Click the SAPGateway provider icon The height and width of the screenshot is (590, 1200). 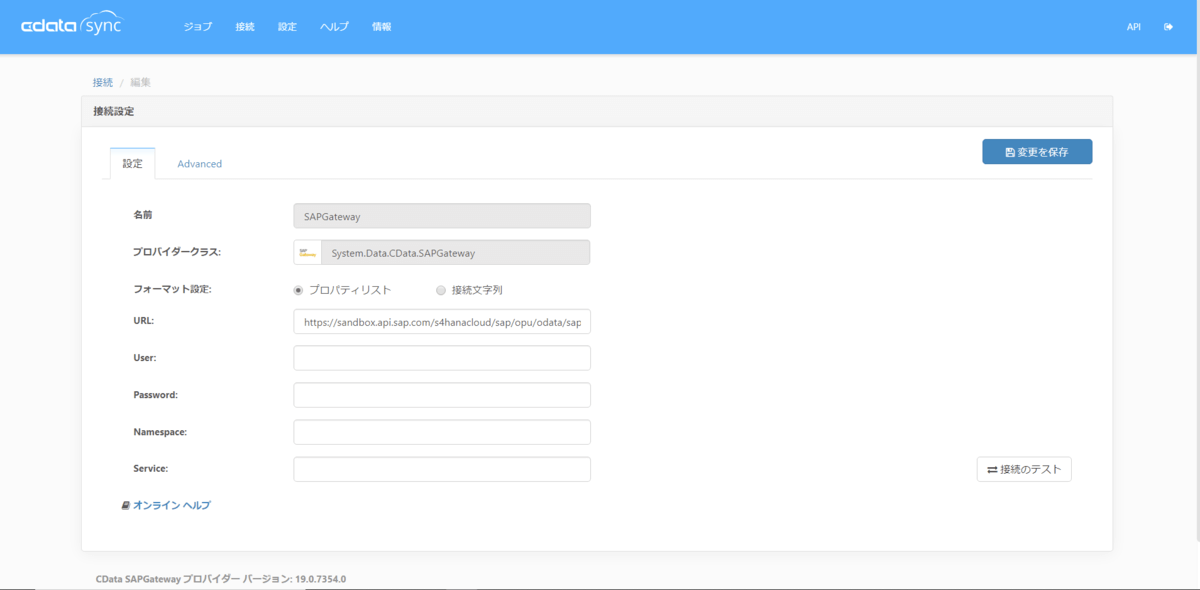pyautogui.click(x=307, y=251)
